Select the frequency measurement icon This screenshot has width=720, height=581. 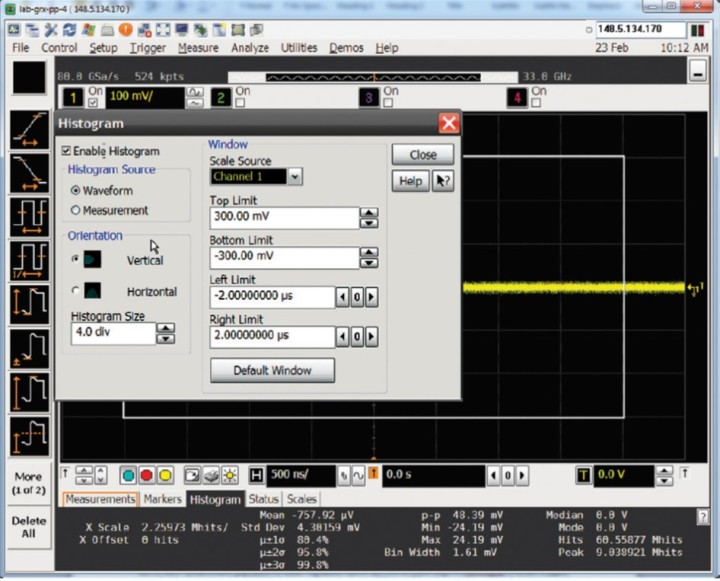click(29, 260)
